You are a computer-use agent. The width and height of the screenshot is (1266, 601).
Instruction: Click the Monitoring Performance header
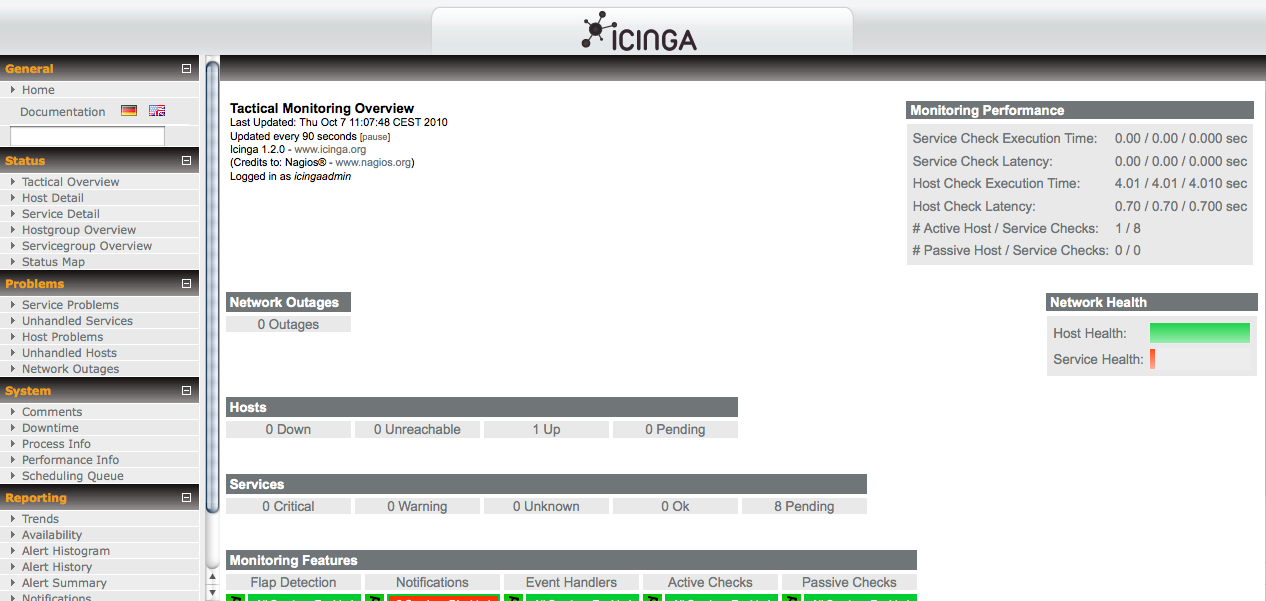(x=1080, y=110)
